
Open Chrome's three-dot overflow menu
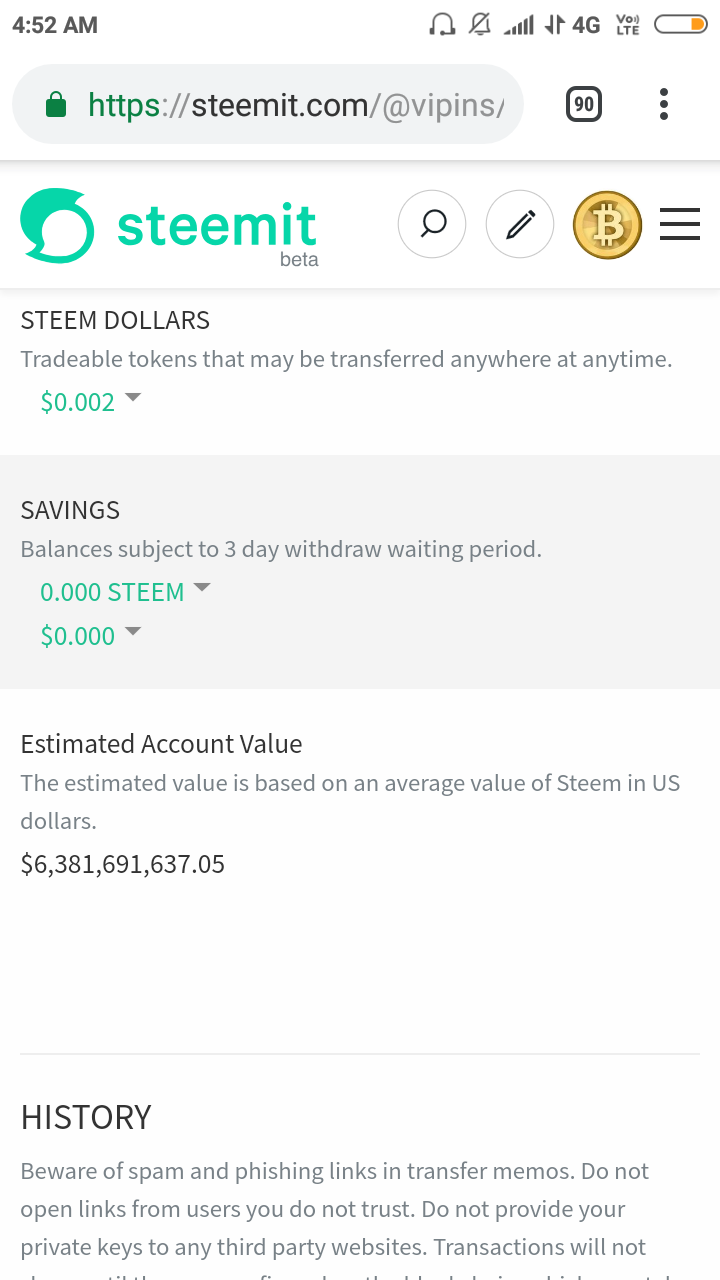click(x=664, y=104)
